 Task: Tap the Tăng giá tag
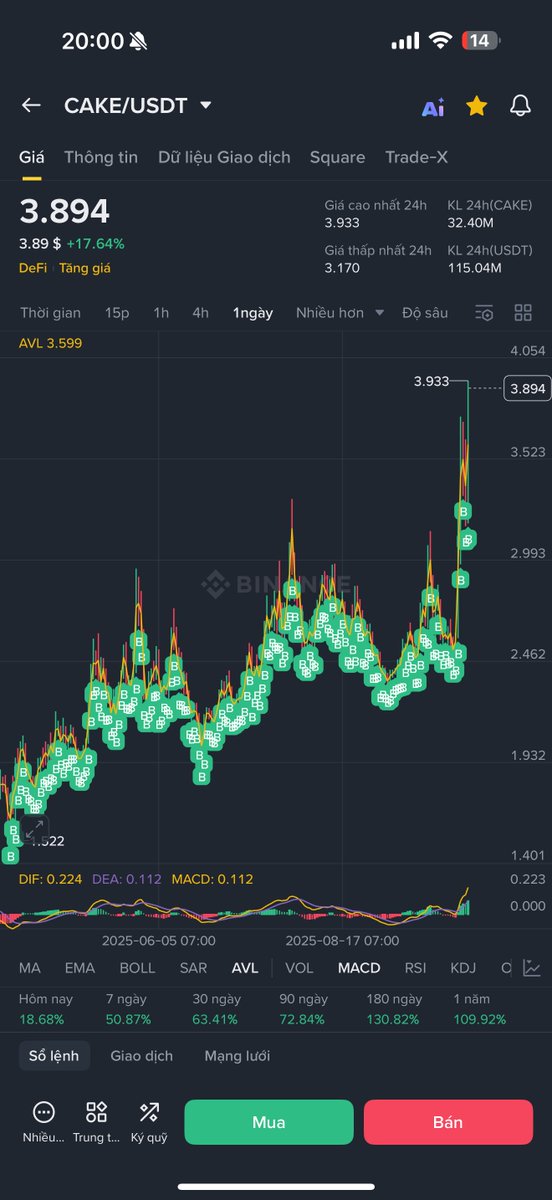[x=84, y=268]
